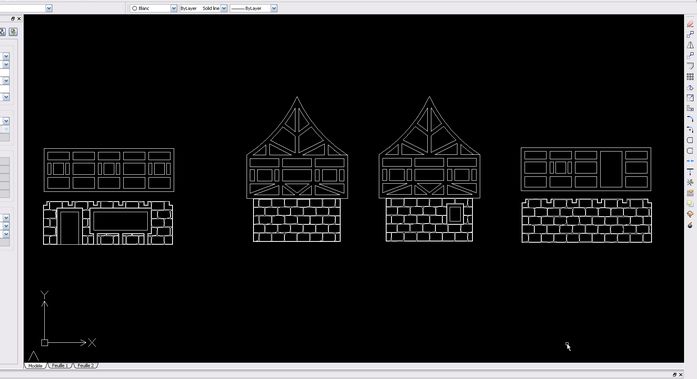This screenshot has height=379, width=700.
Task: Click the white Blanc color circle swatch
Action: point(134,8)
